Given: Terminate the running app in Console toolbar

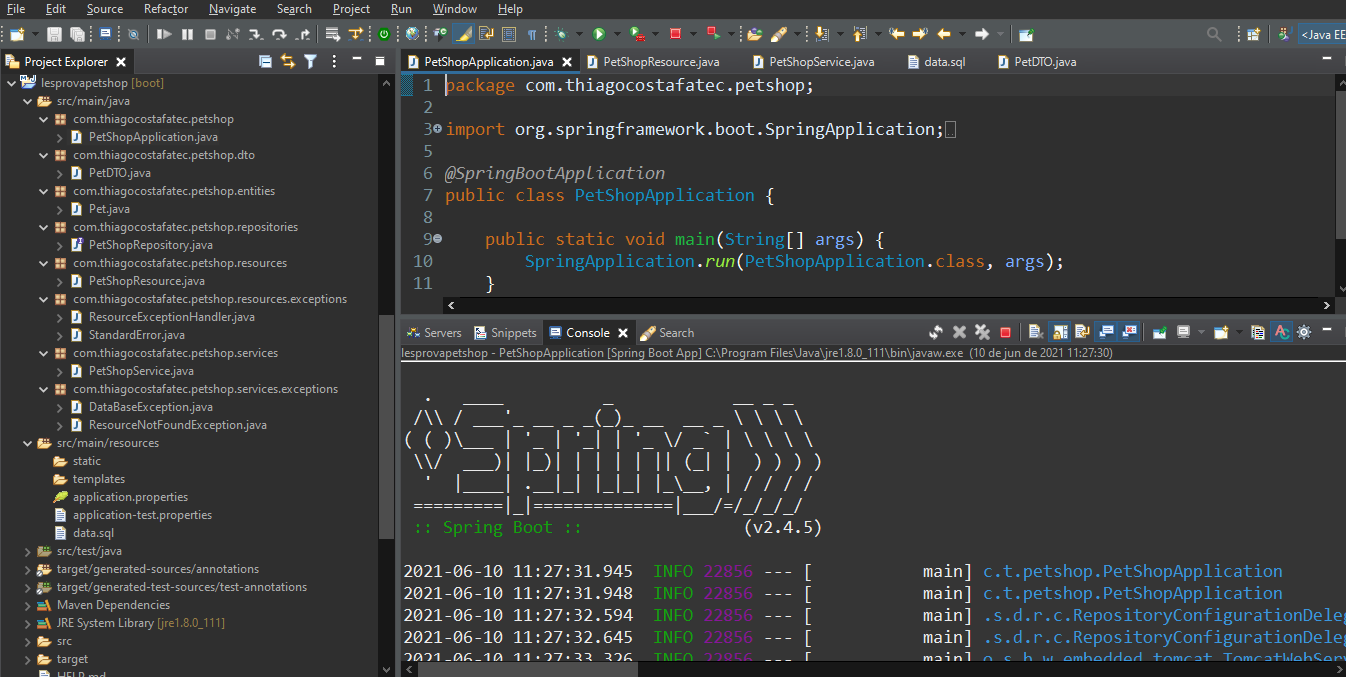Looking at the screenshot, I should pyautogui.click(x=1005, y=333).
